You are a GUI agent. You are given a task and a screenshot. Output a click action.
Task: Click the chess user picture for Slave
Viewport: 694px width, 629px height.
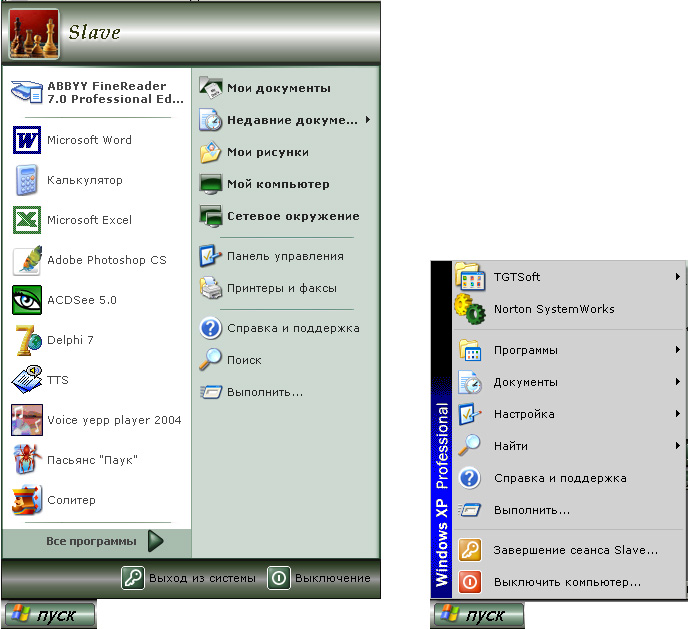[34, 34]
